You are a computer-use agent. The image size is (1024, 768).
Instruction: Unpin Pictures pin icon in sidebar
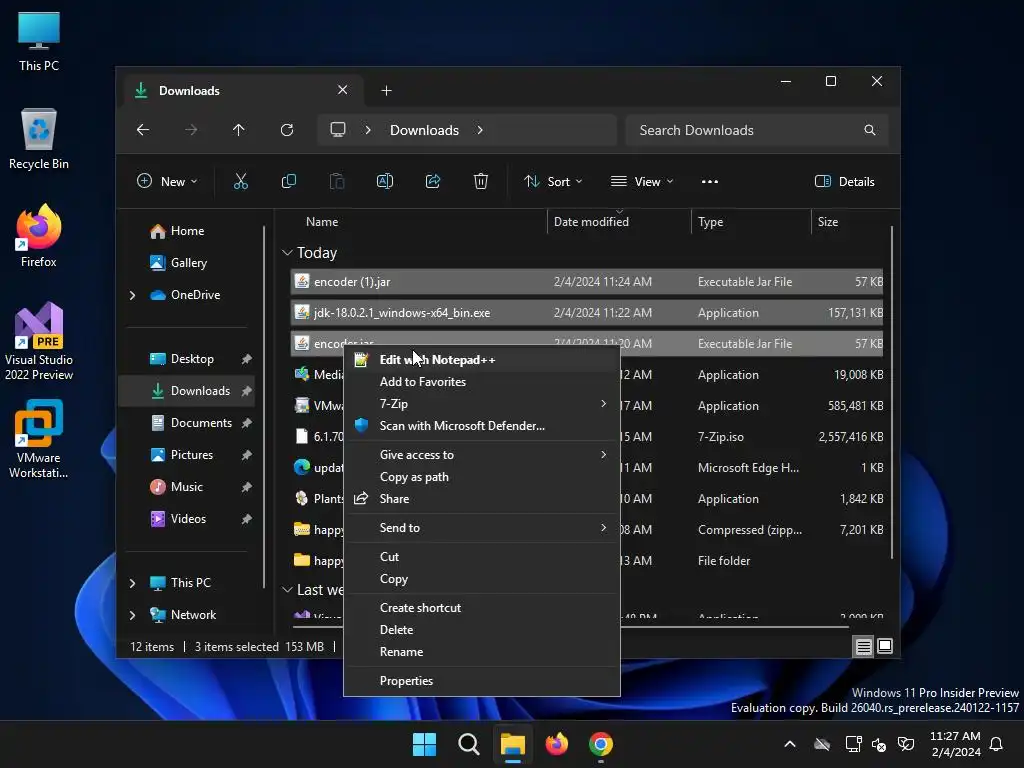(x=246, y=455)
